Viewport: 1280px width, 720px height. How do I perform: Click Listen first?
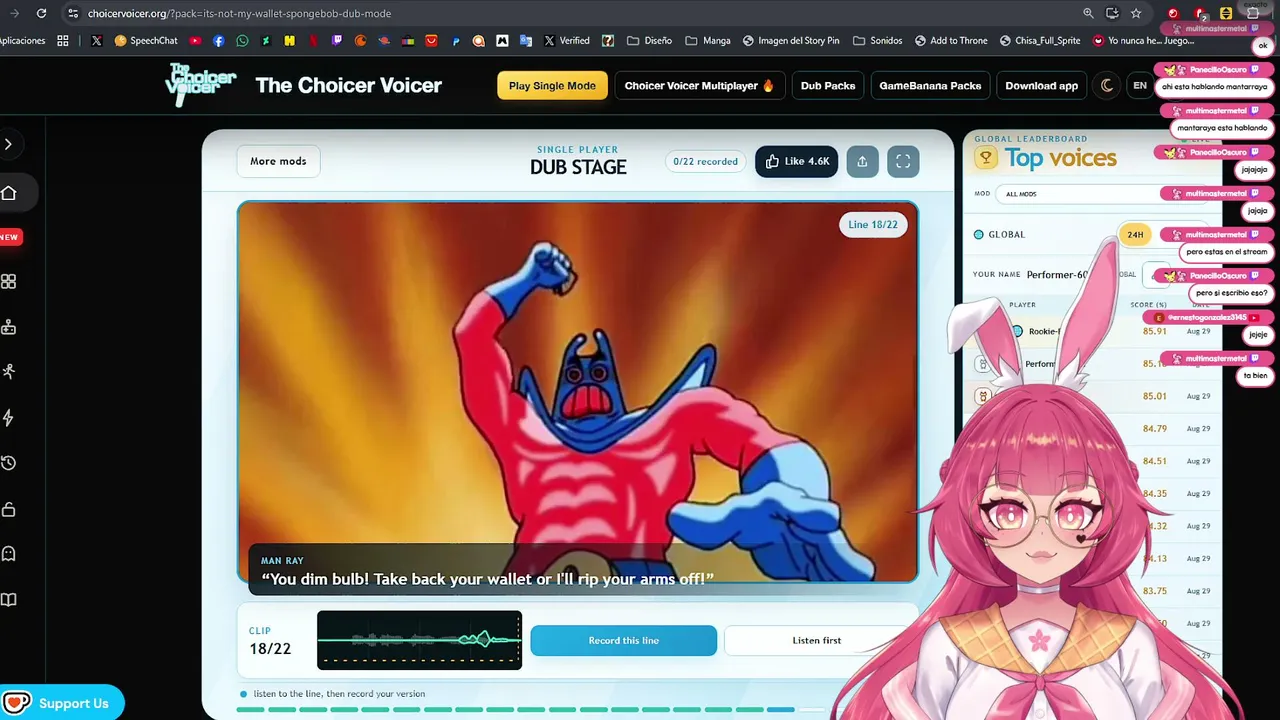pos(817,640)
